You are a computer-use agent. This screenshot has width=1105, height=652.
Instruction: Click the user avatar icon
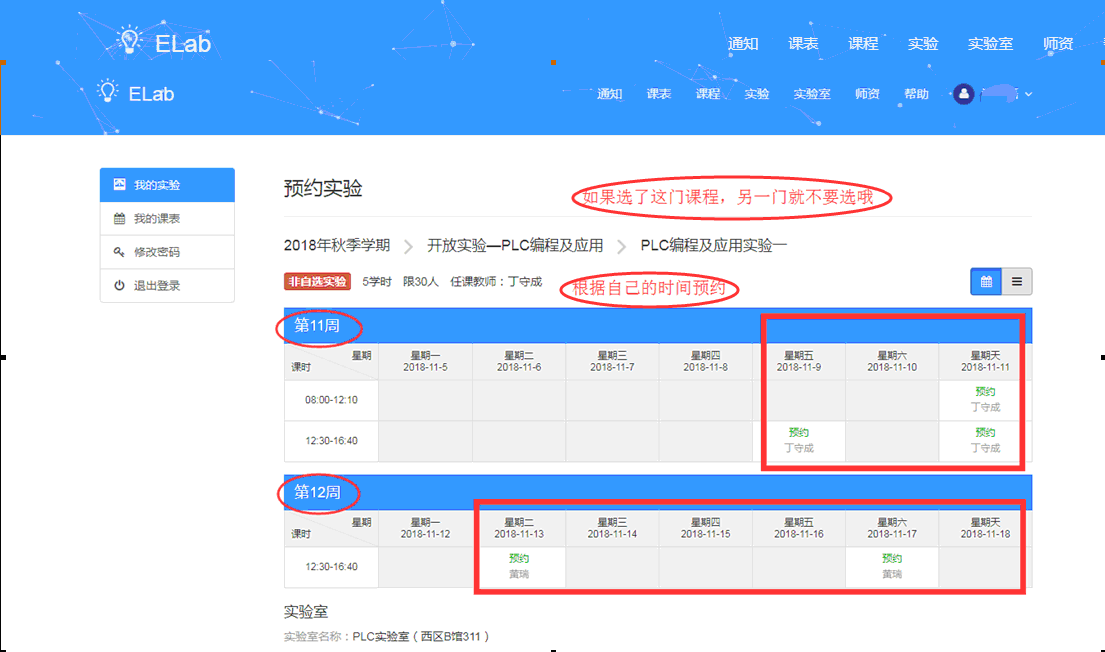pyautogui.click(x=963, y=94)
